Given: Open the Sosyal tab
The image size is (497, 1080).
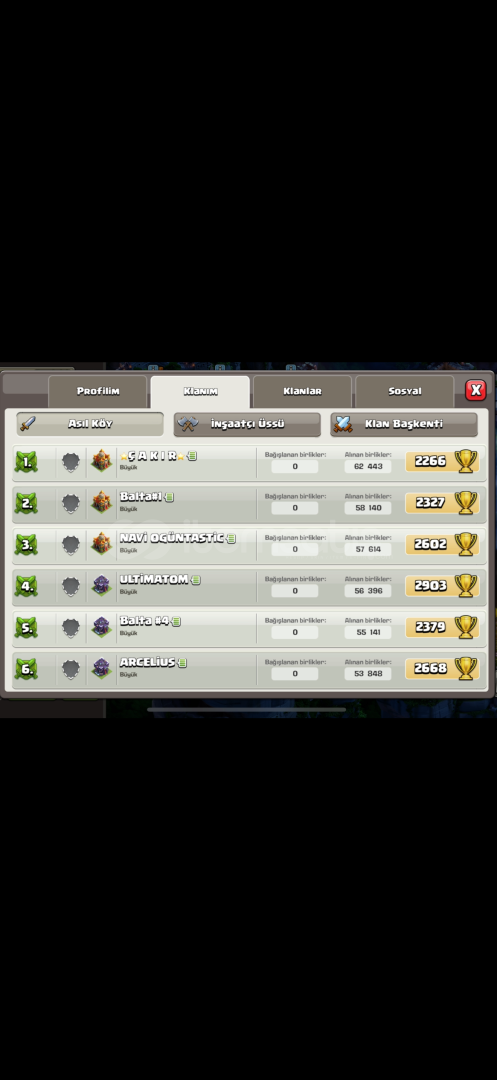Looking at the screenshot, I should click(x=404, y=391).
